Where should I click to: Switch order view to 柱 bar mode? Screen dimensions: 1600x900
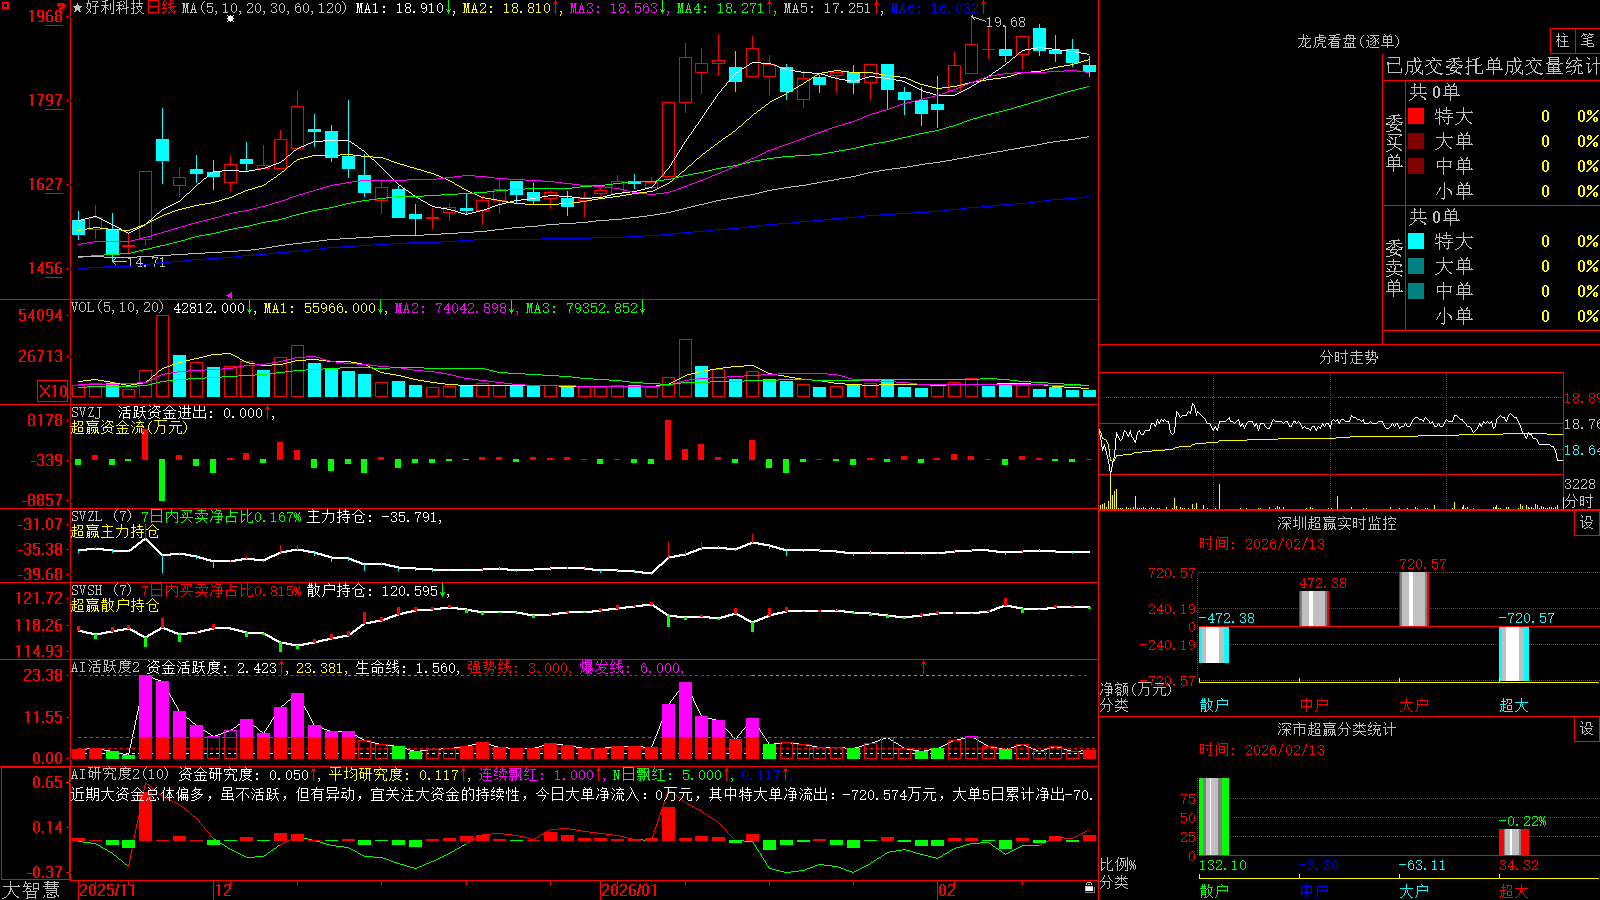click(x=1562, y=41)
